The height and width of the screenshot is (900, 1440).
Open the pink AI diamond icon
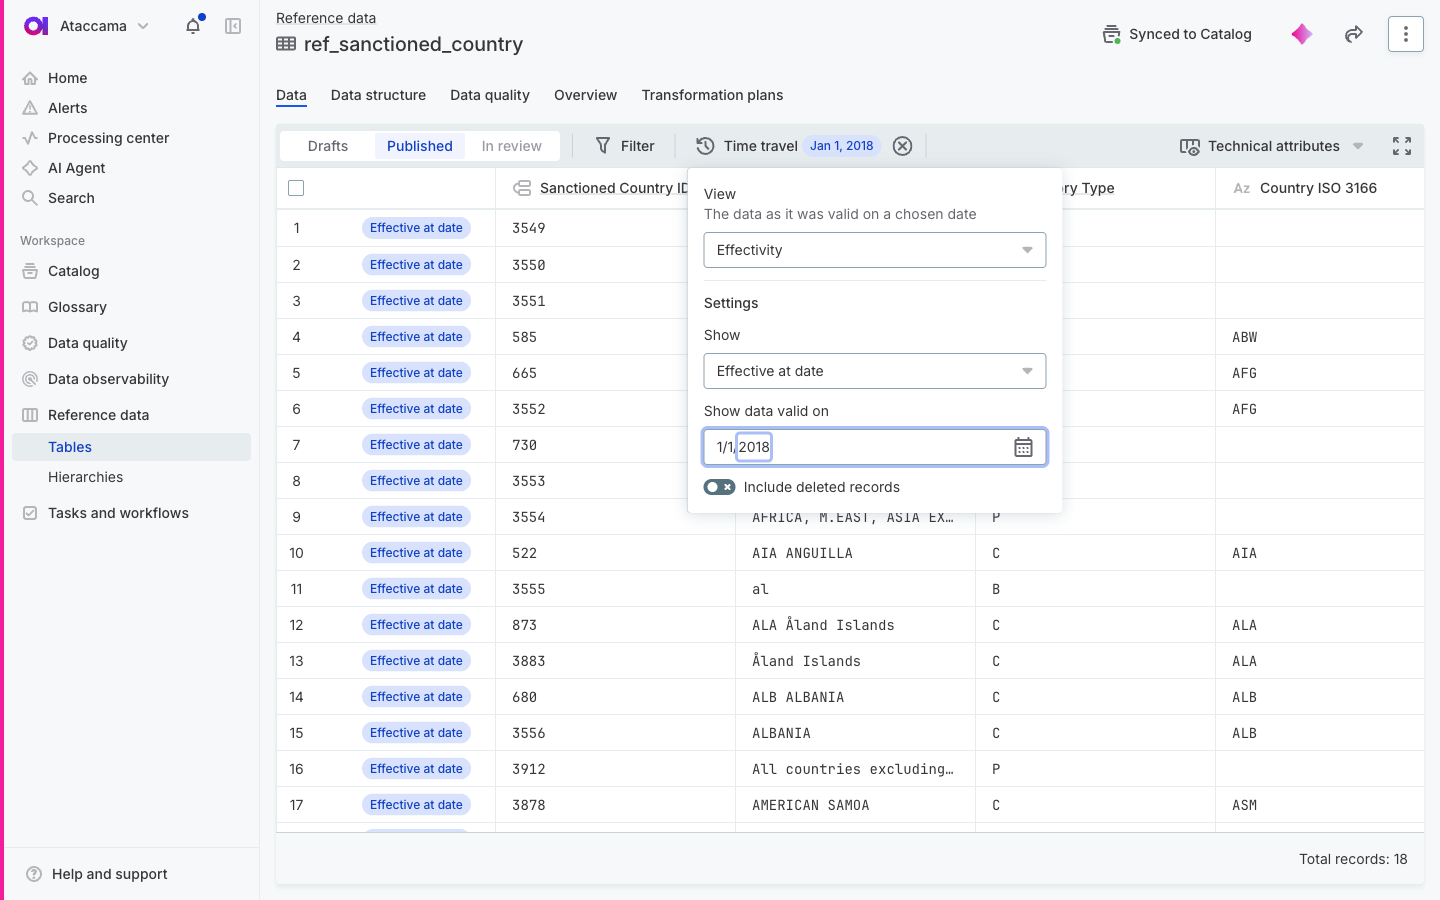coord(1301,34)
